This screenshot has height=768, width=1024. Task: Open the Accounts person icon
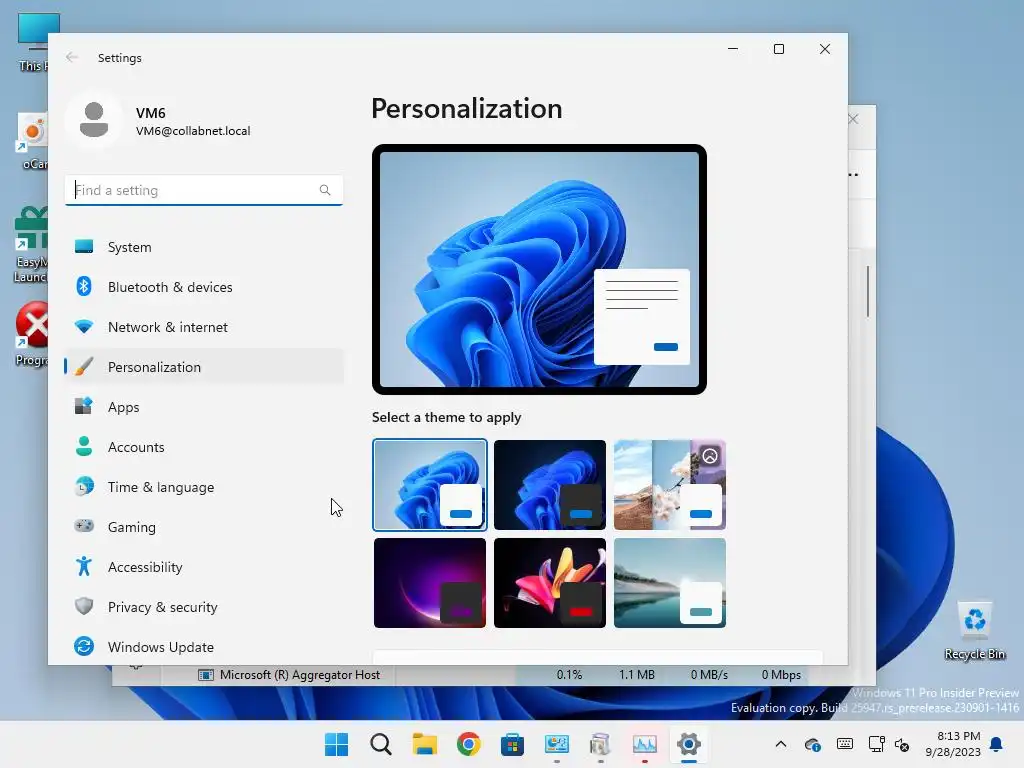point(84,447)
